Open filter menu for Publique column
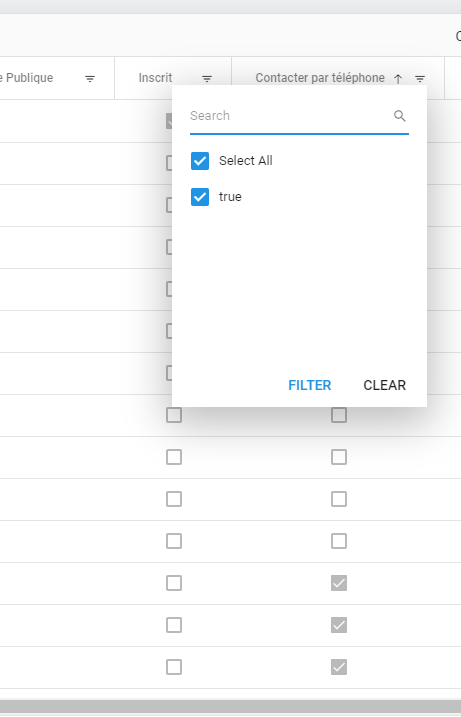The width and height of the screenshot is (461, 717). point(90,79)
